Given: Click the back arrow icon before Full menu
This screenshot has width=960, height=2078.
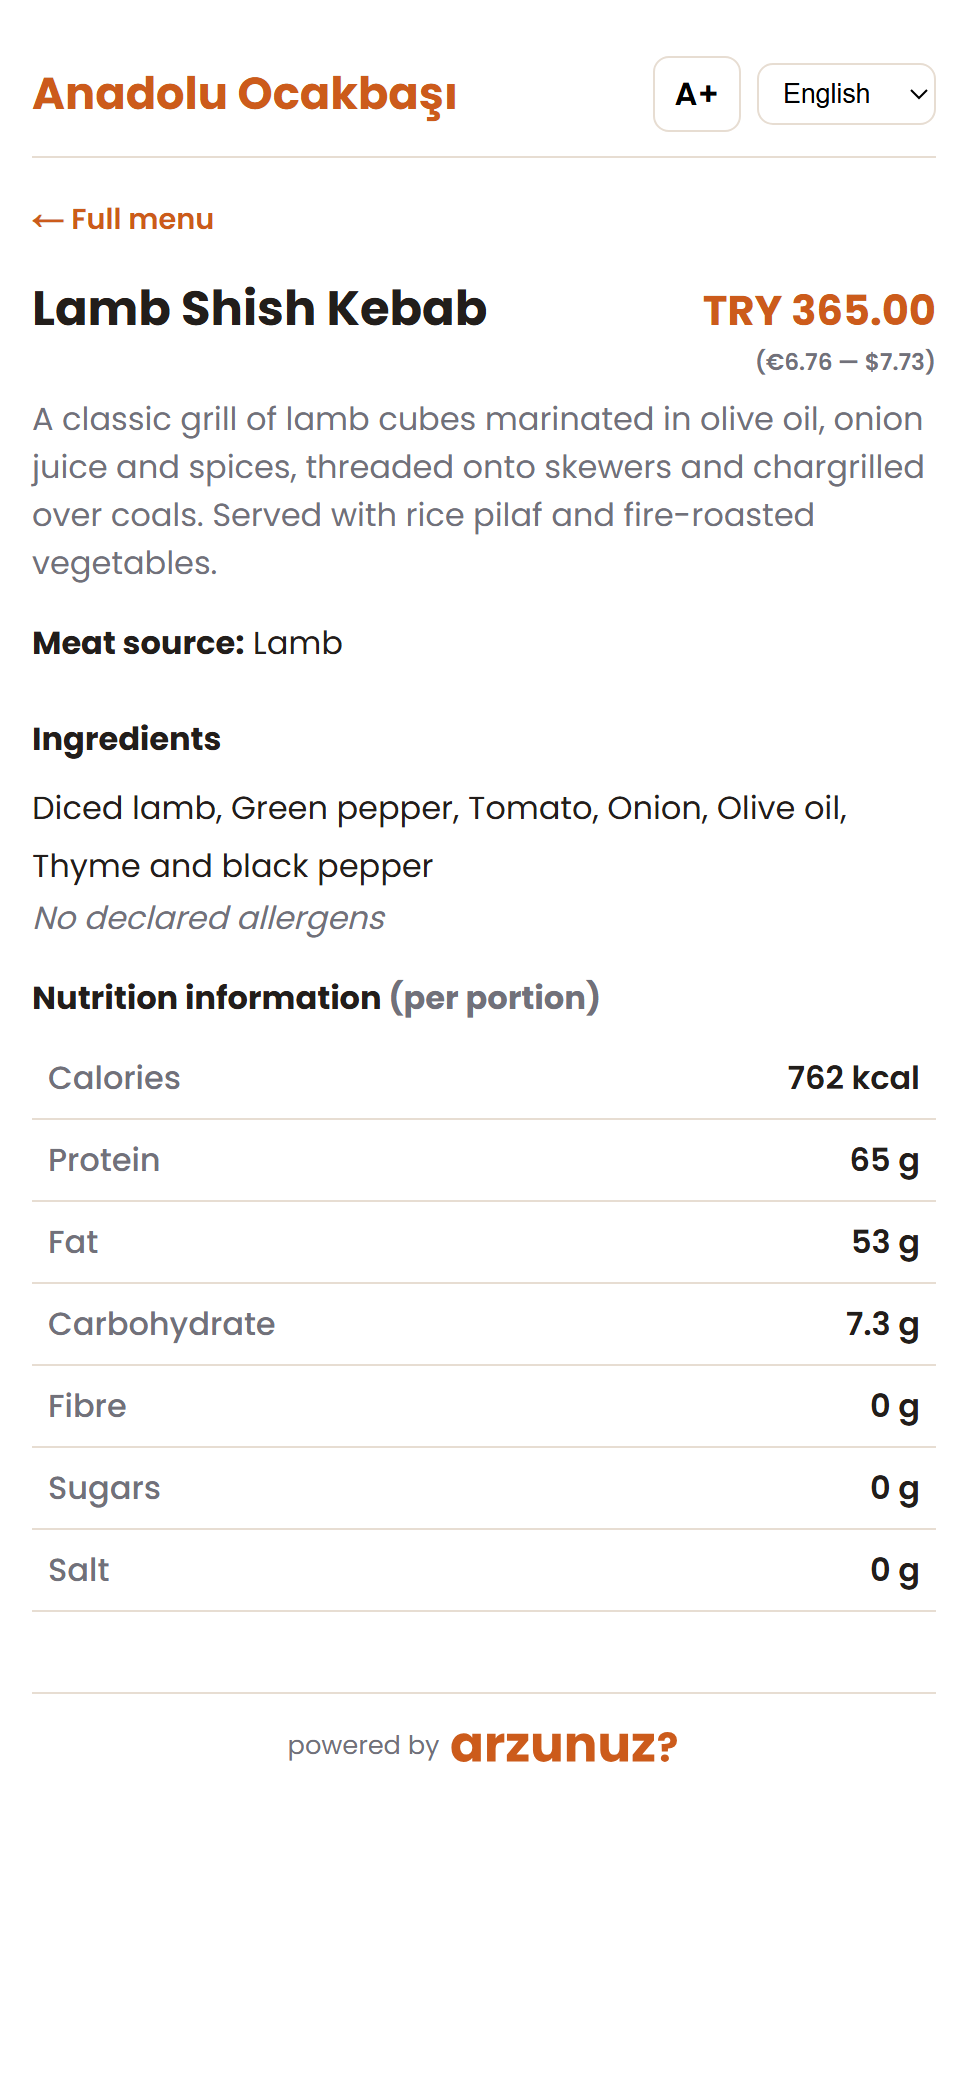Looking at the screenshot, I should point(48,220).
